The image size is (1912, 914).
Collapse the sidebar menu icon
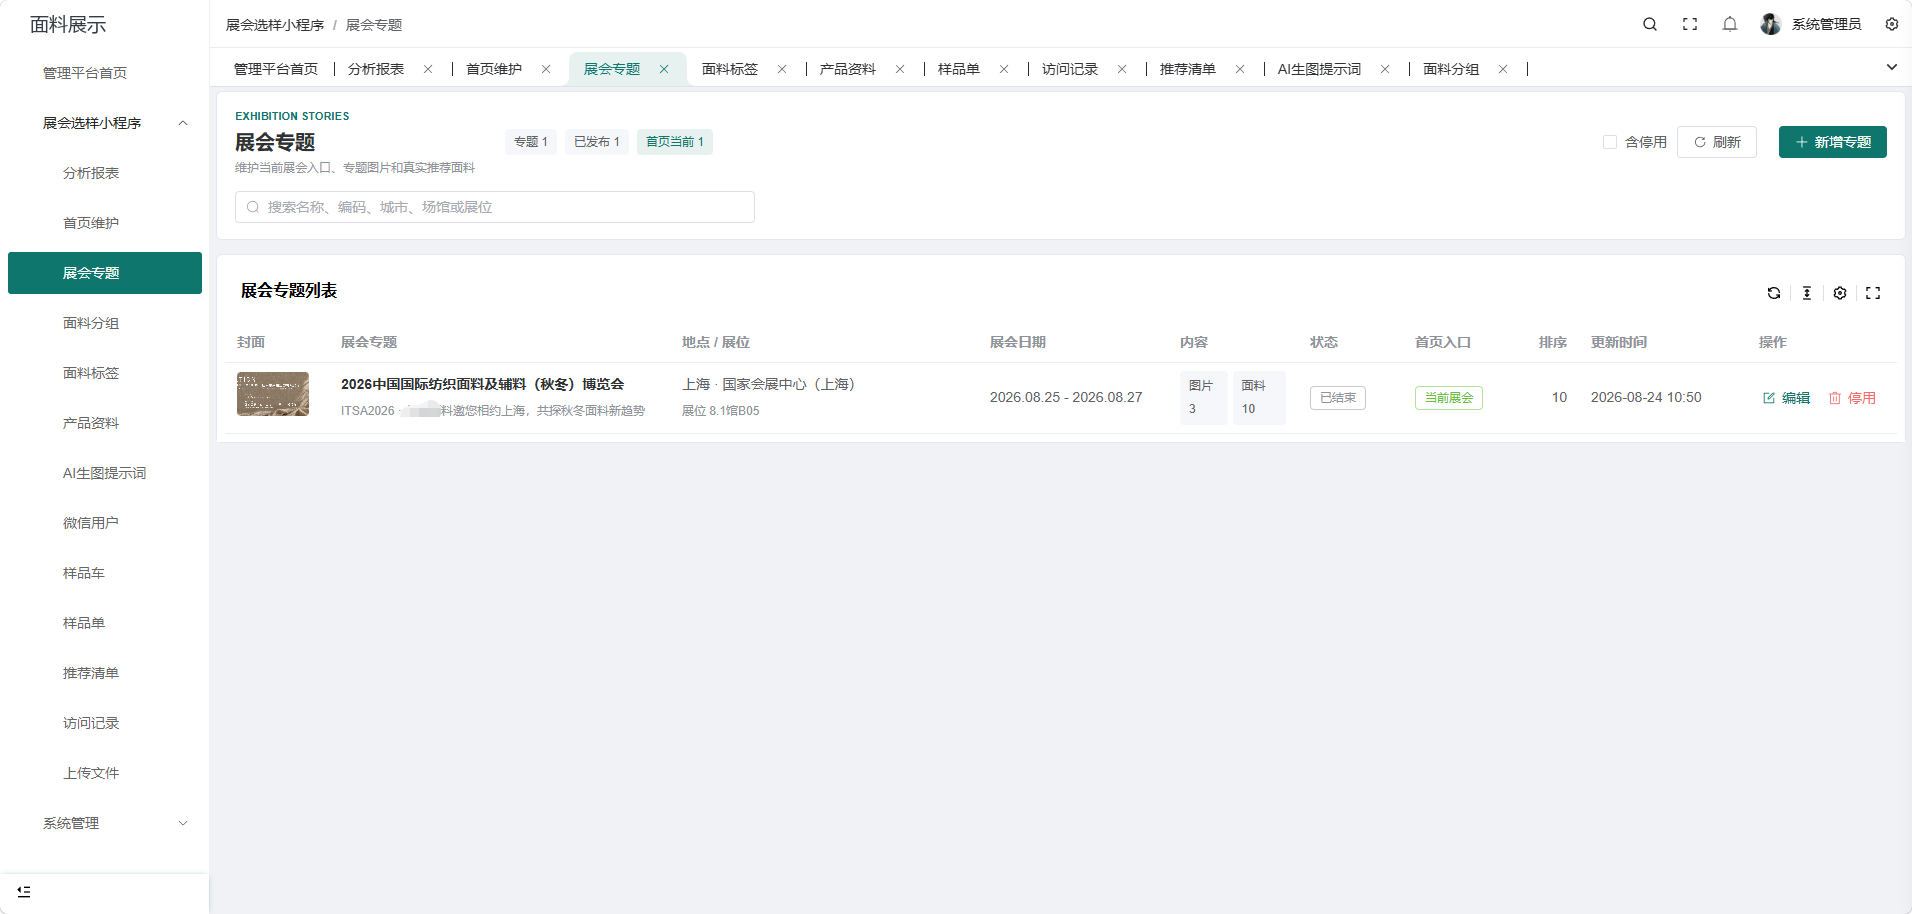pos(24,891)
